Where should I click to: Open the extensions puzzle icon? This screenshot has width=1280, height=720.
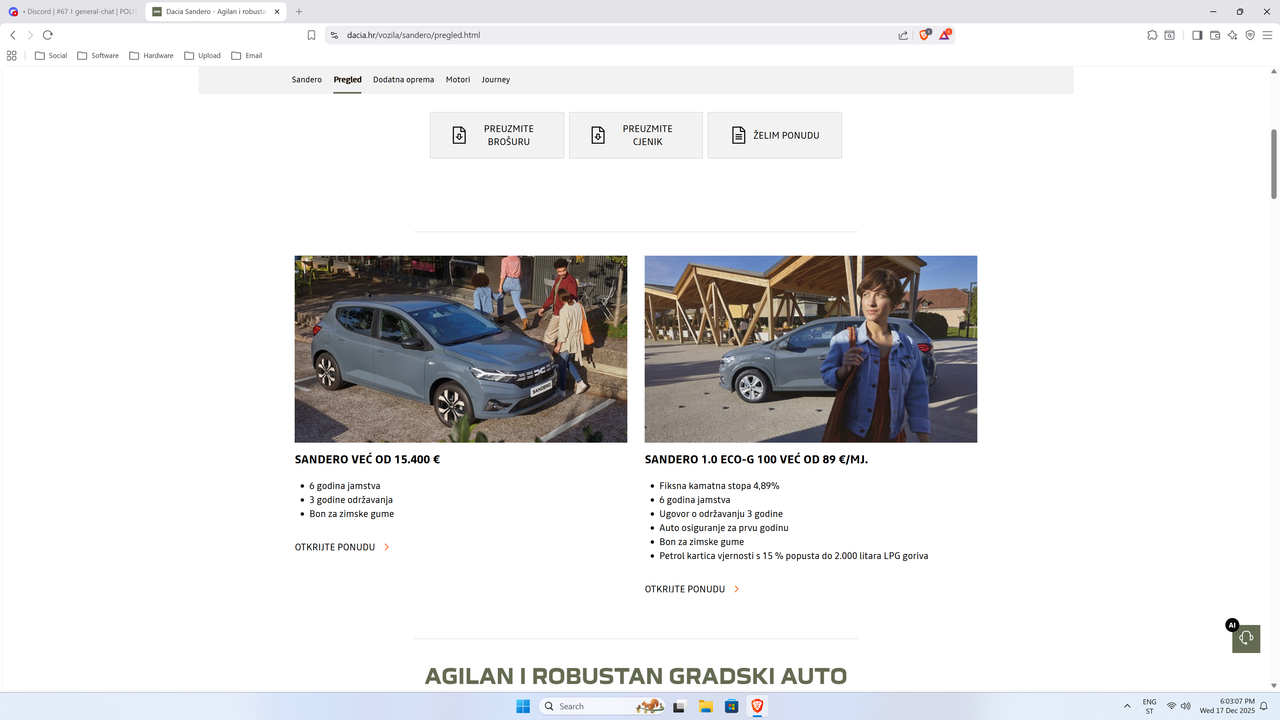(1152, 35)
